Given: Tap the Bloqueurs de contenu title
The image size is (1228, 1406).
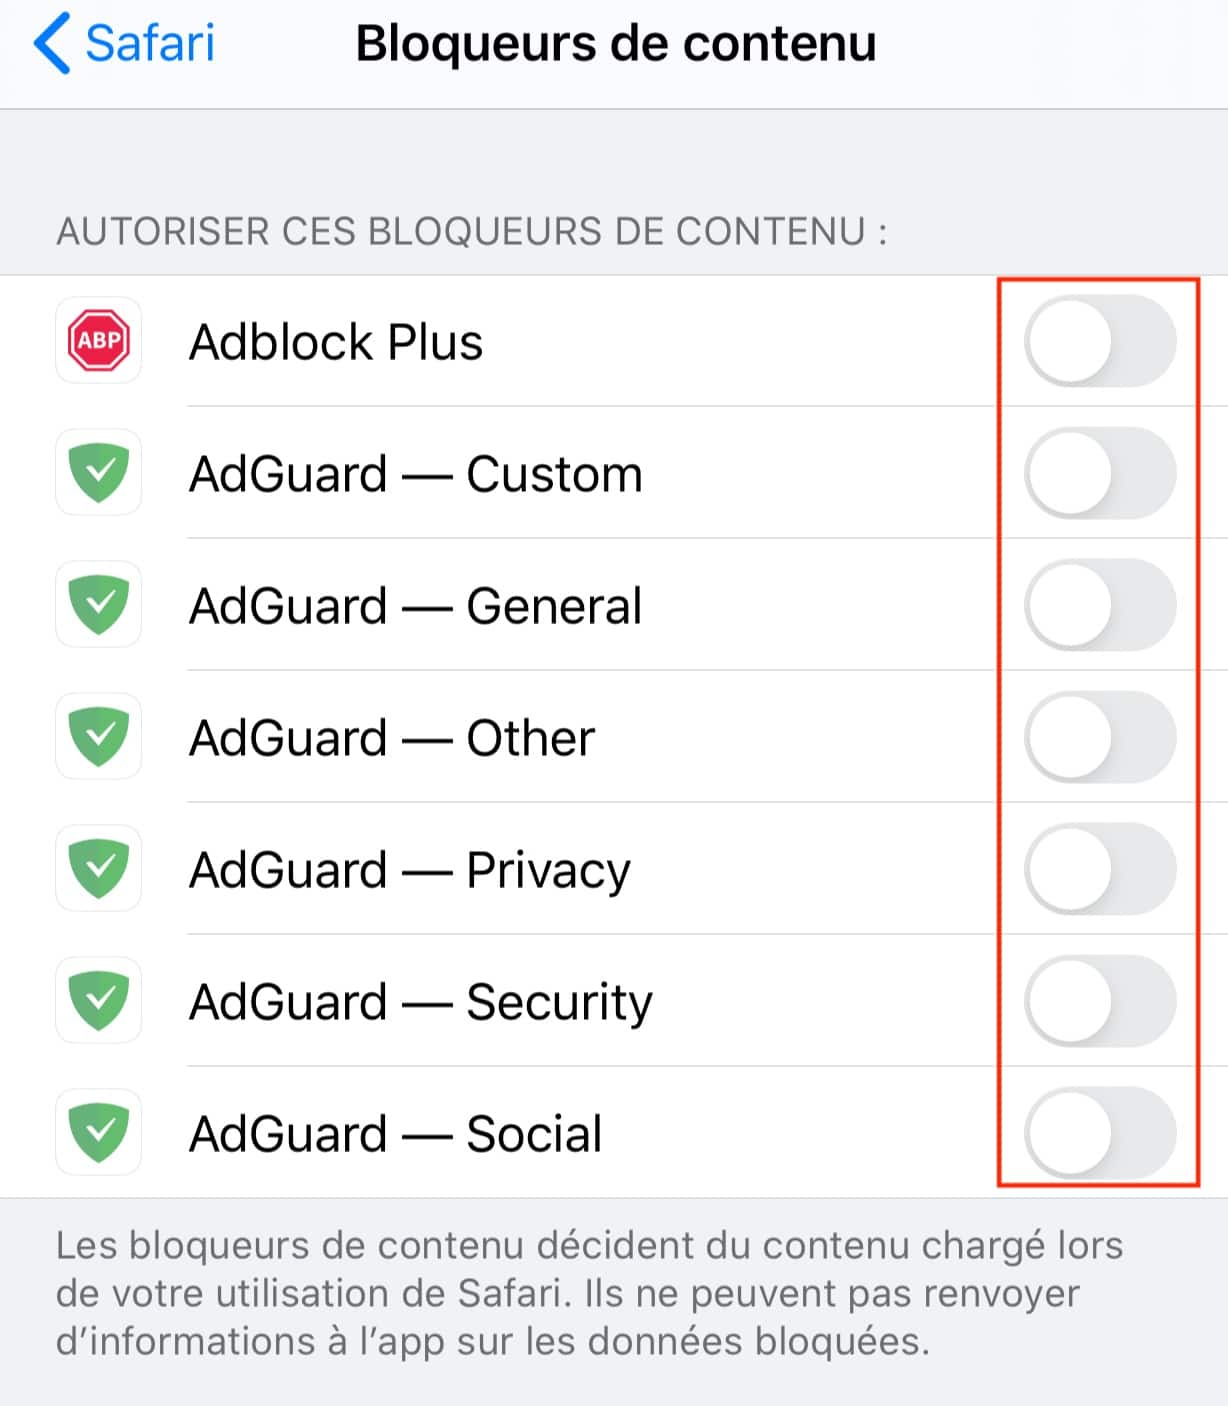Looking at the screenshot, I should 616,44.
